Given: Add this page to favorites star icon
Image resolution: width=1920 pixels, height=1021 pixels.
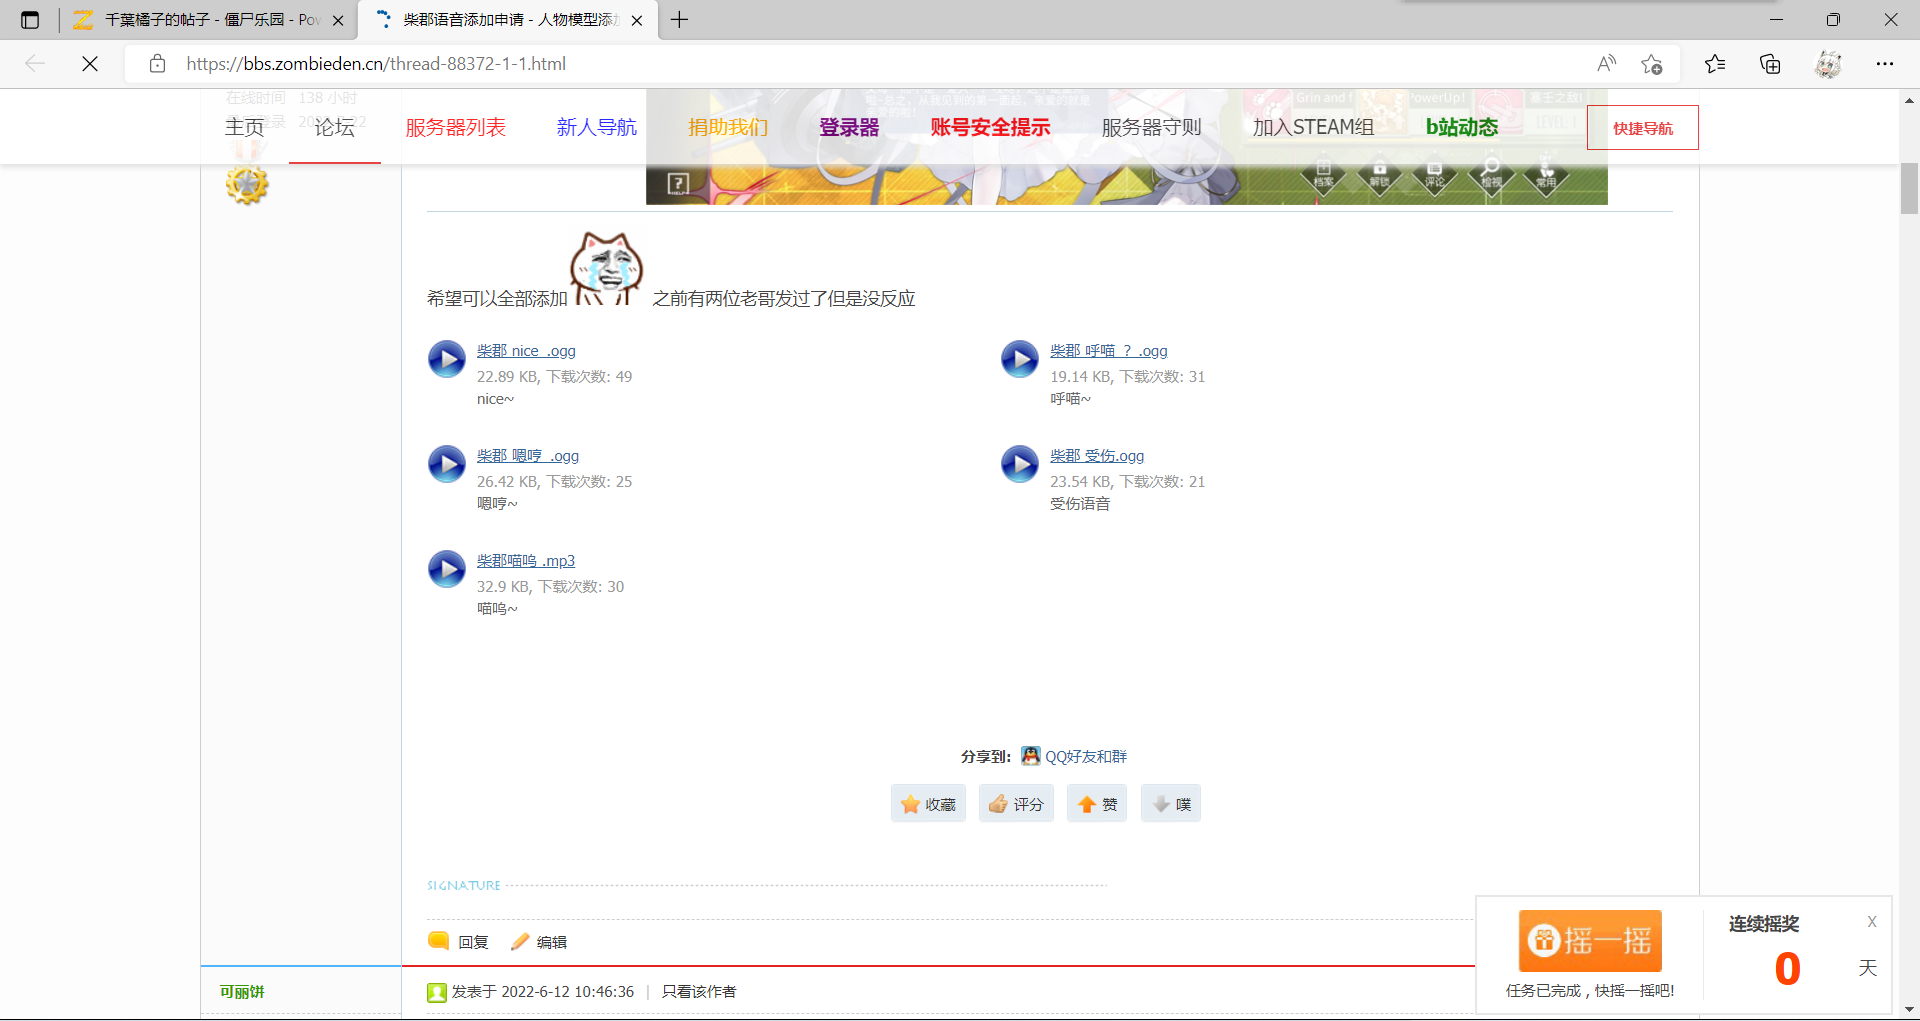Looking at the screenshot, I should point(1651,64).
